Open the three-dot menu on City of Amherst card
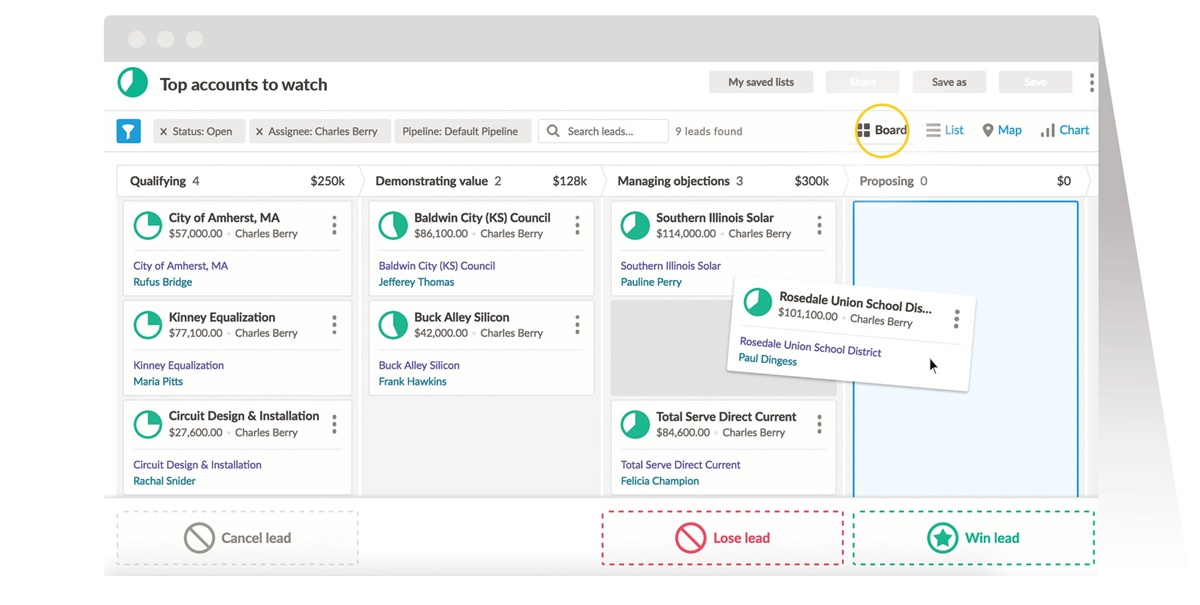The width and height of the screenshot is (1200, 605). point(334,226)
